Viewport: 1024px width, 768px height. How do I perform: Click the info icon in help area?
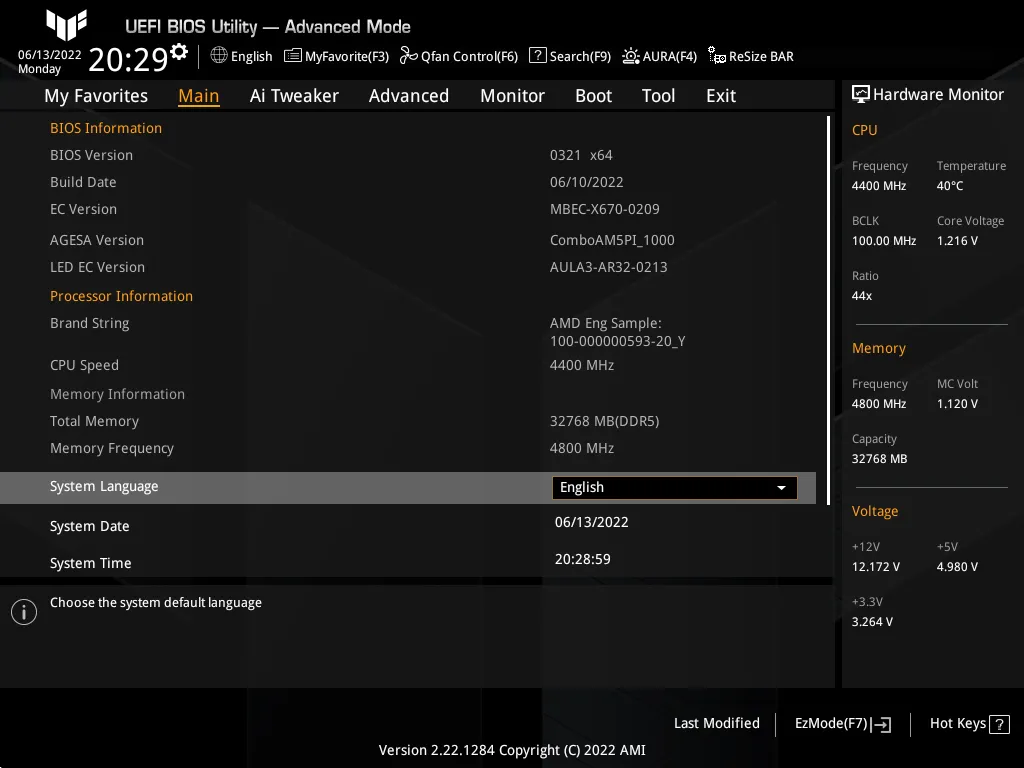[23, 611]
